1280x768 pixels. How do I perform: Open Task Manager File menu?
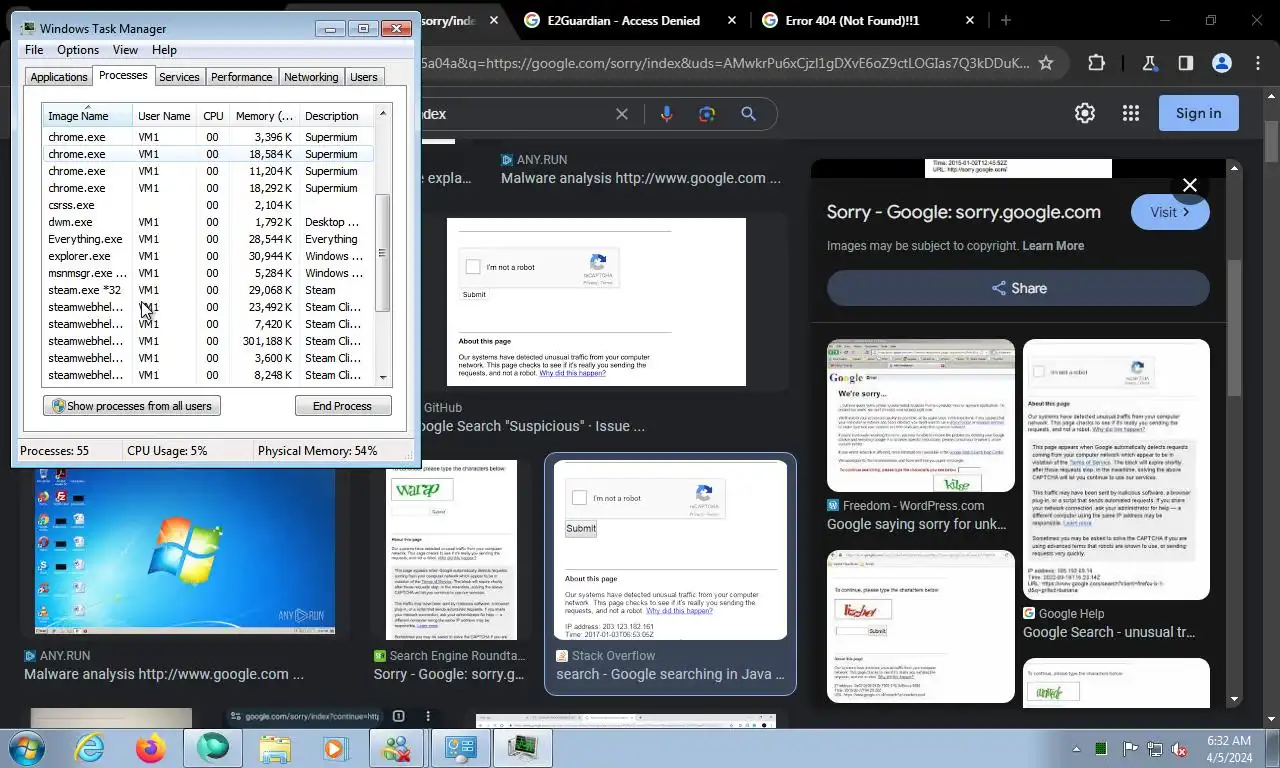tap(34, 50)
